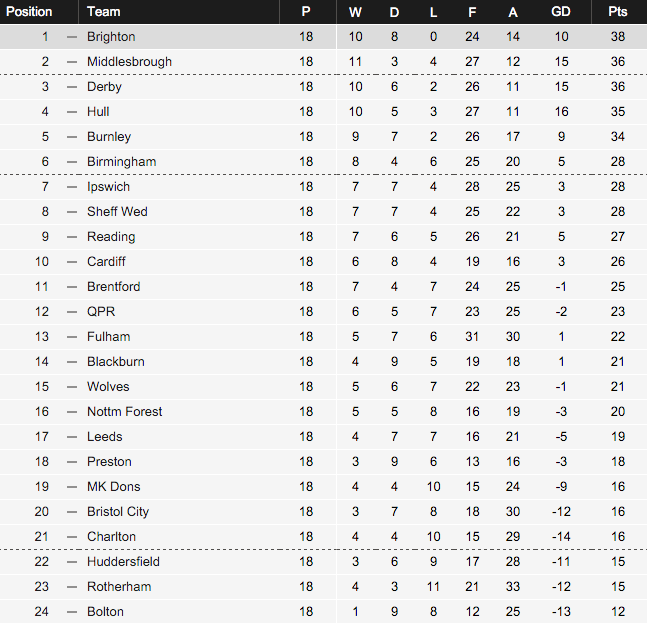This screenshot has width=647, height=623.
Task: Select the Sheff Wed team name
Action: click(117, 212)
